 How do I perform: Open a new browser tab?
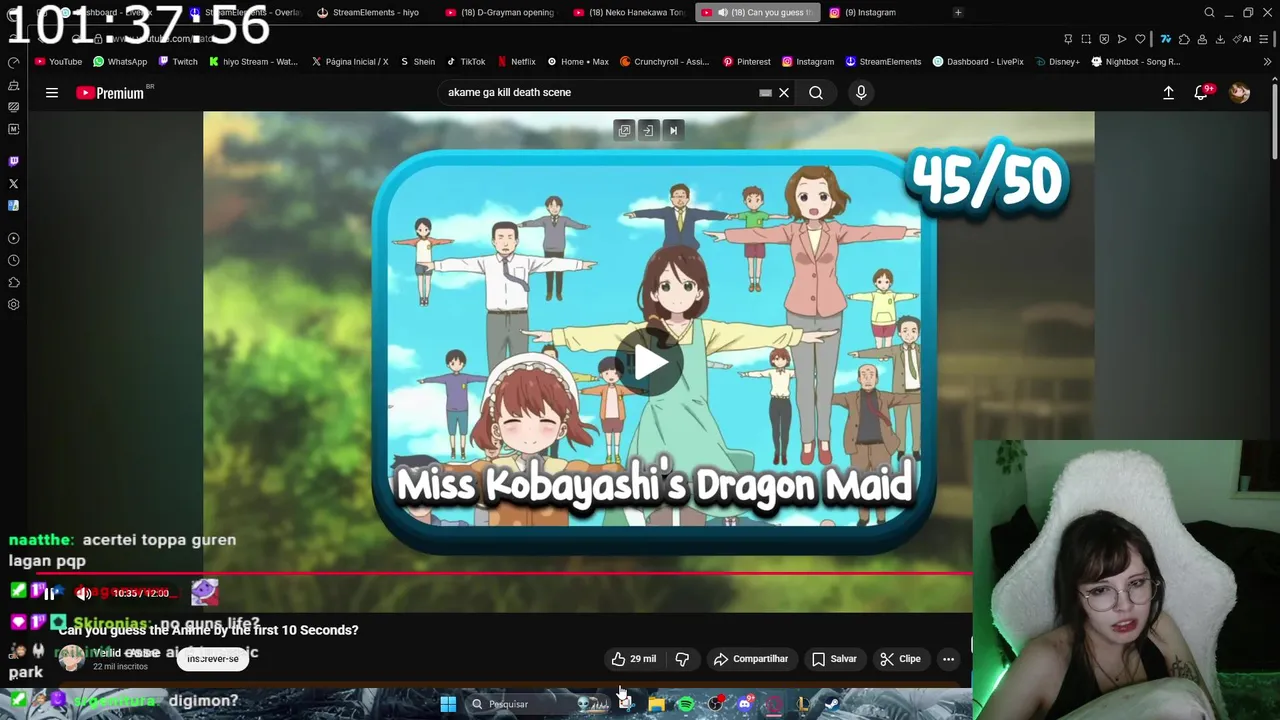point(958,13)
